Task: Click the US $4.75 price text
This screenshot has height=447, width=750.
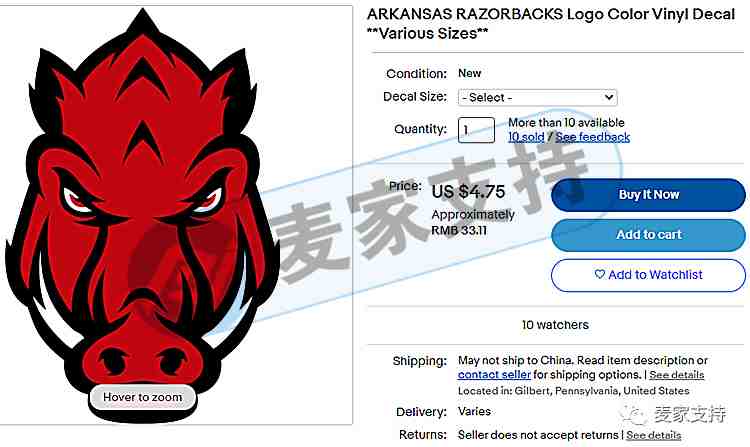Action: pos(468,192)
